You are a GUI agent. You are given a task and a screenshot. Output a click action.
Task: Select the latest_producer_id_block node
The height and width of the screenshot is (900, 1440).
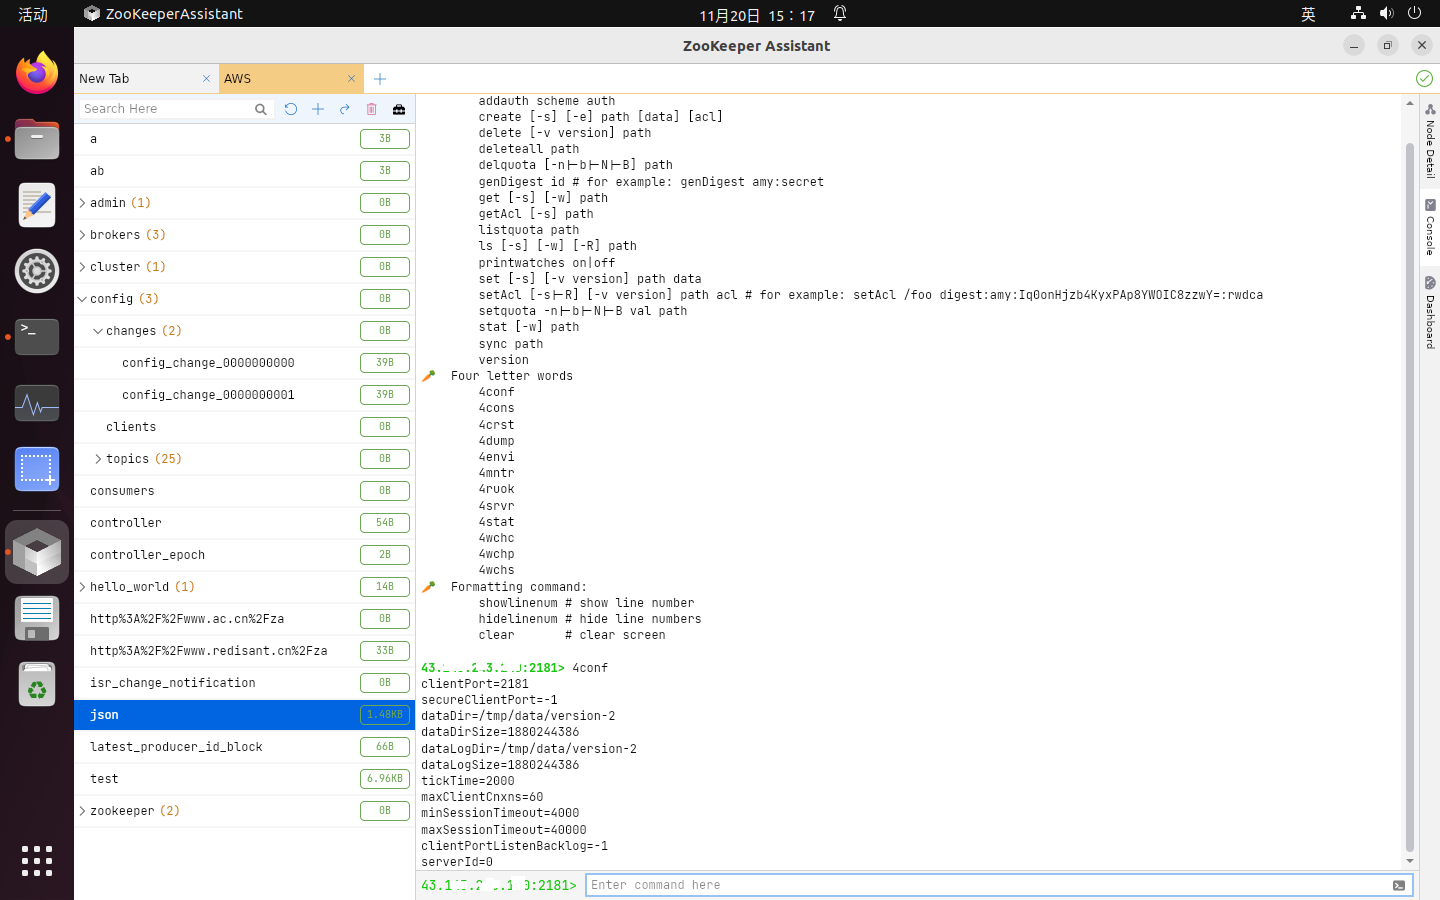coord(244,747)
